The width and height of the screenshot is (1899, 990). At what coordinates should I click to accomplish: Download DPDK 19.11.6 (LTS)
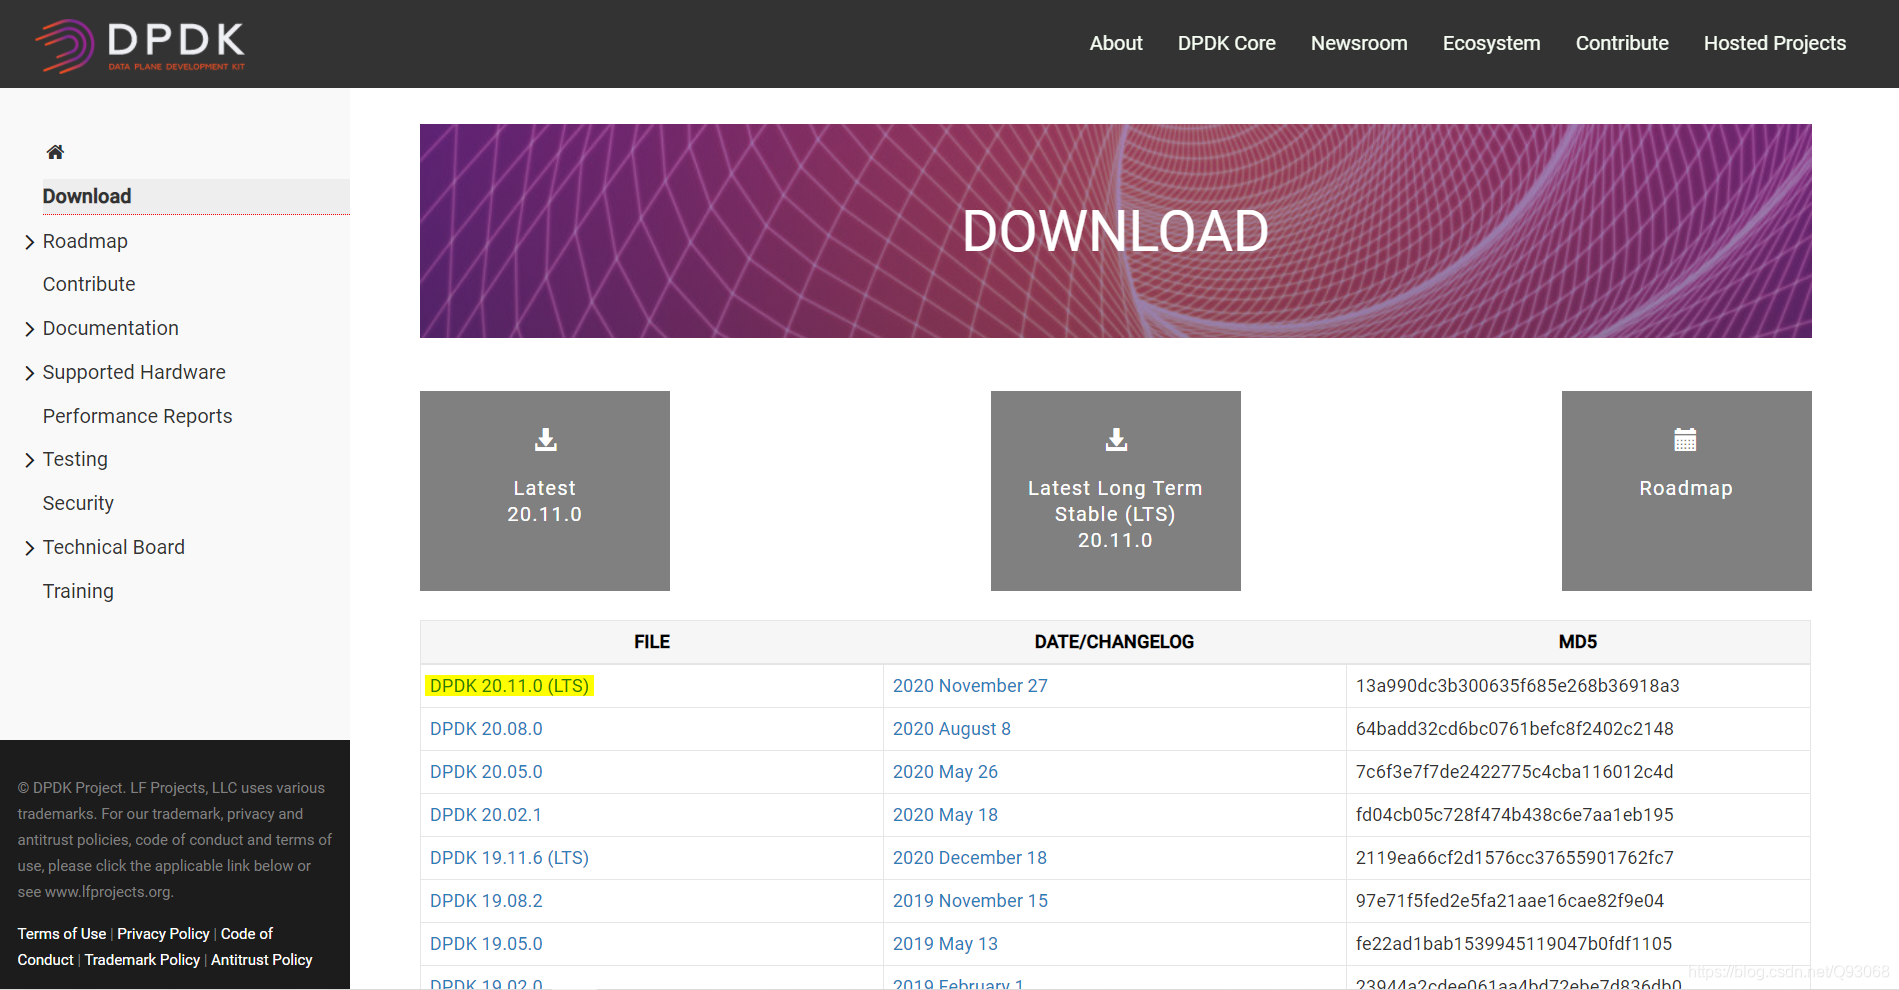tap(510, 858)
